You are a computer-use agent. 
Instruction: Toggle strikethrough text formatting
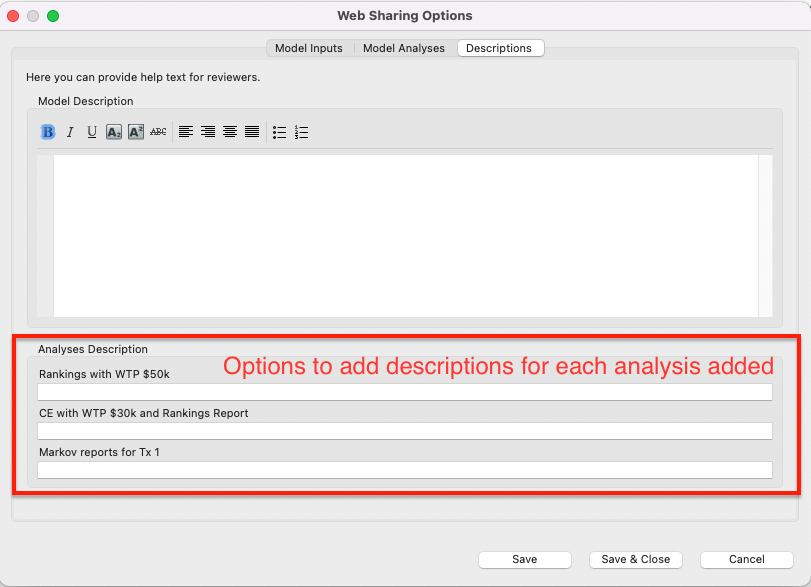(x=158, y=132)
